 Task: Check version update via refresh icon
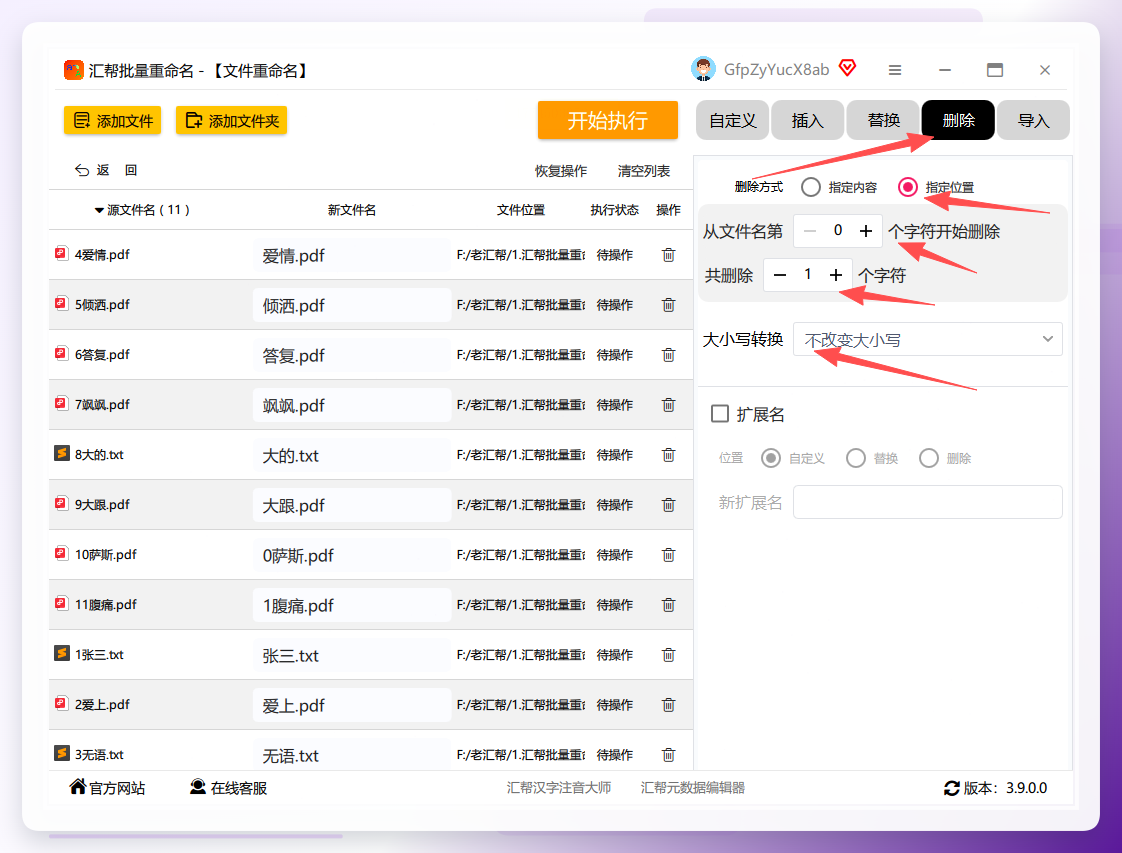click(x=952, y=788)
